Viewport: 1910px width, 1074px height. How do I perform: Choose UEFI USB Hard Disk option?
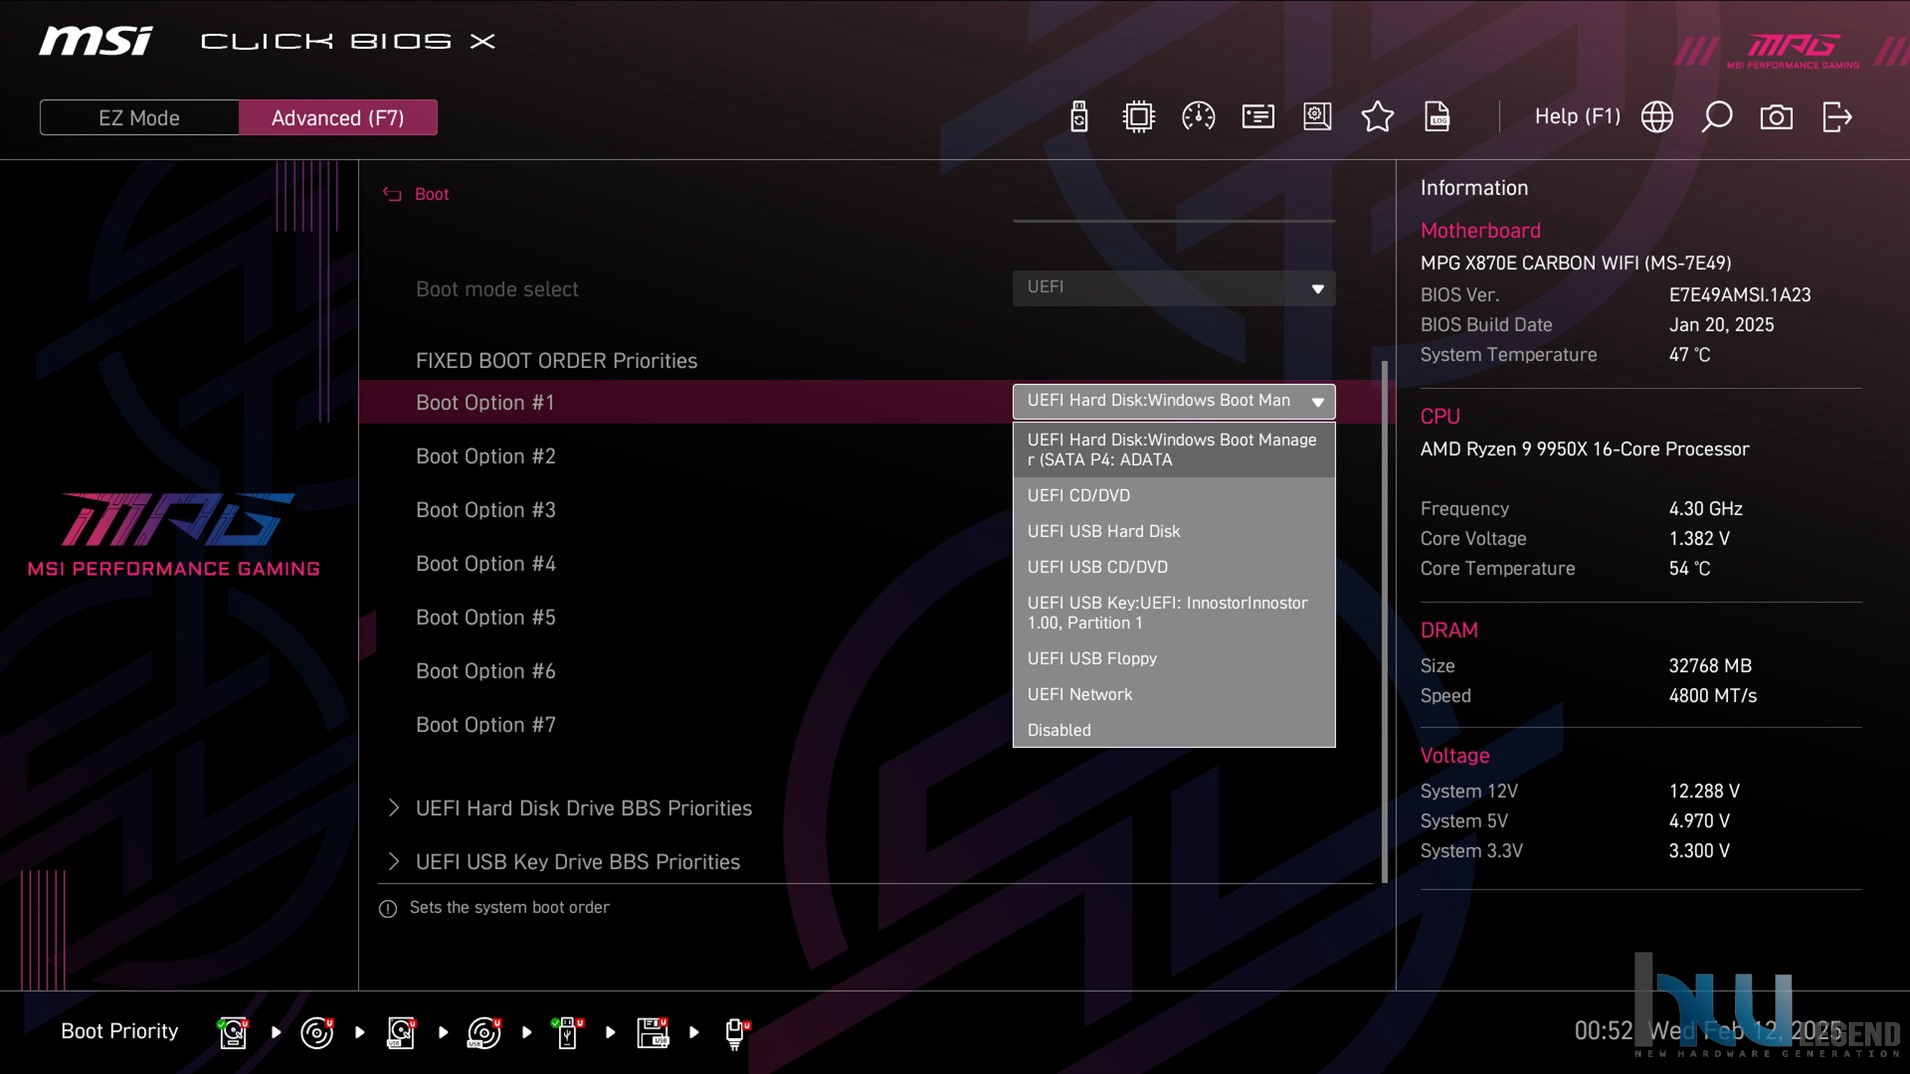click(1173, 531)
